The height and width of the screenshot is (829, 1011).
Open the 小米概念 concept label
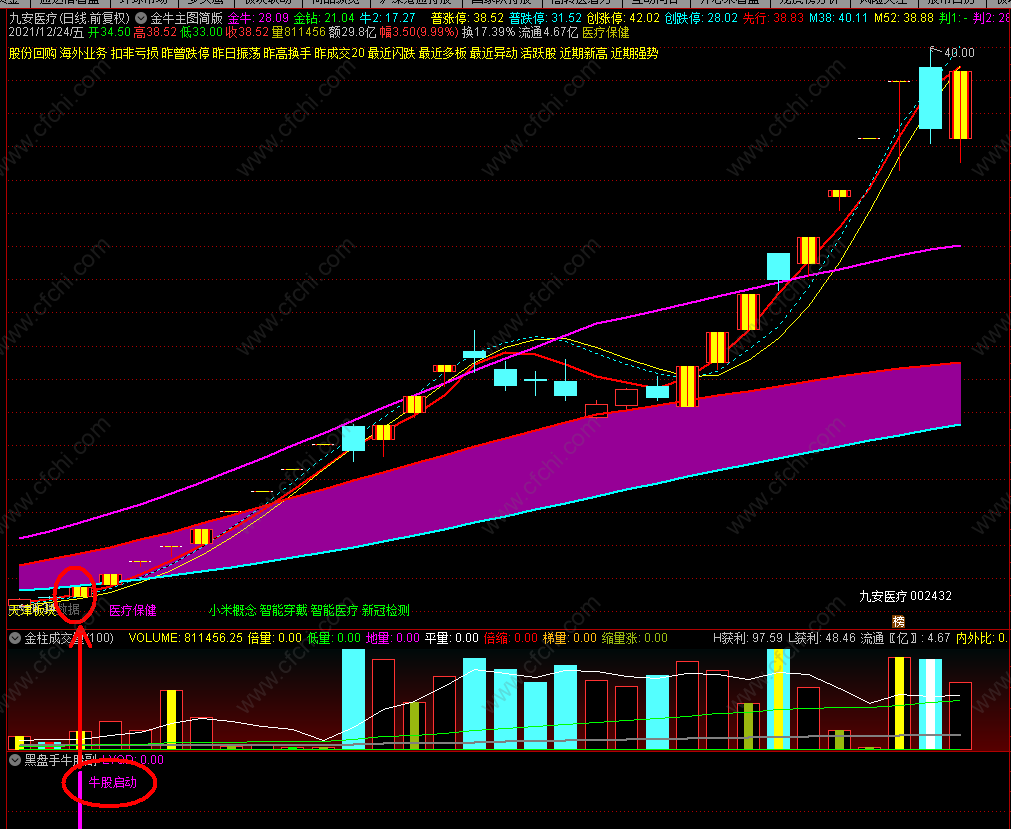(x=233, y=610)
